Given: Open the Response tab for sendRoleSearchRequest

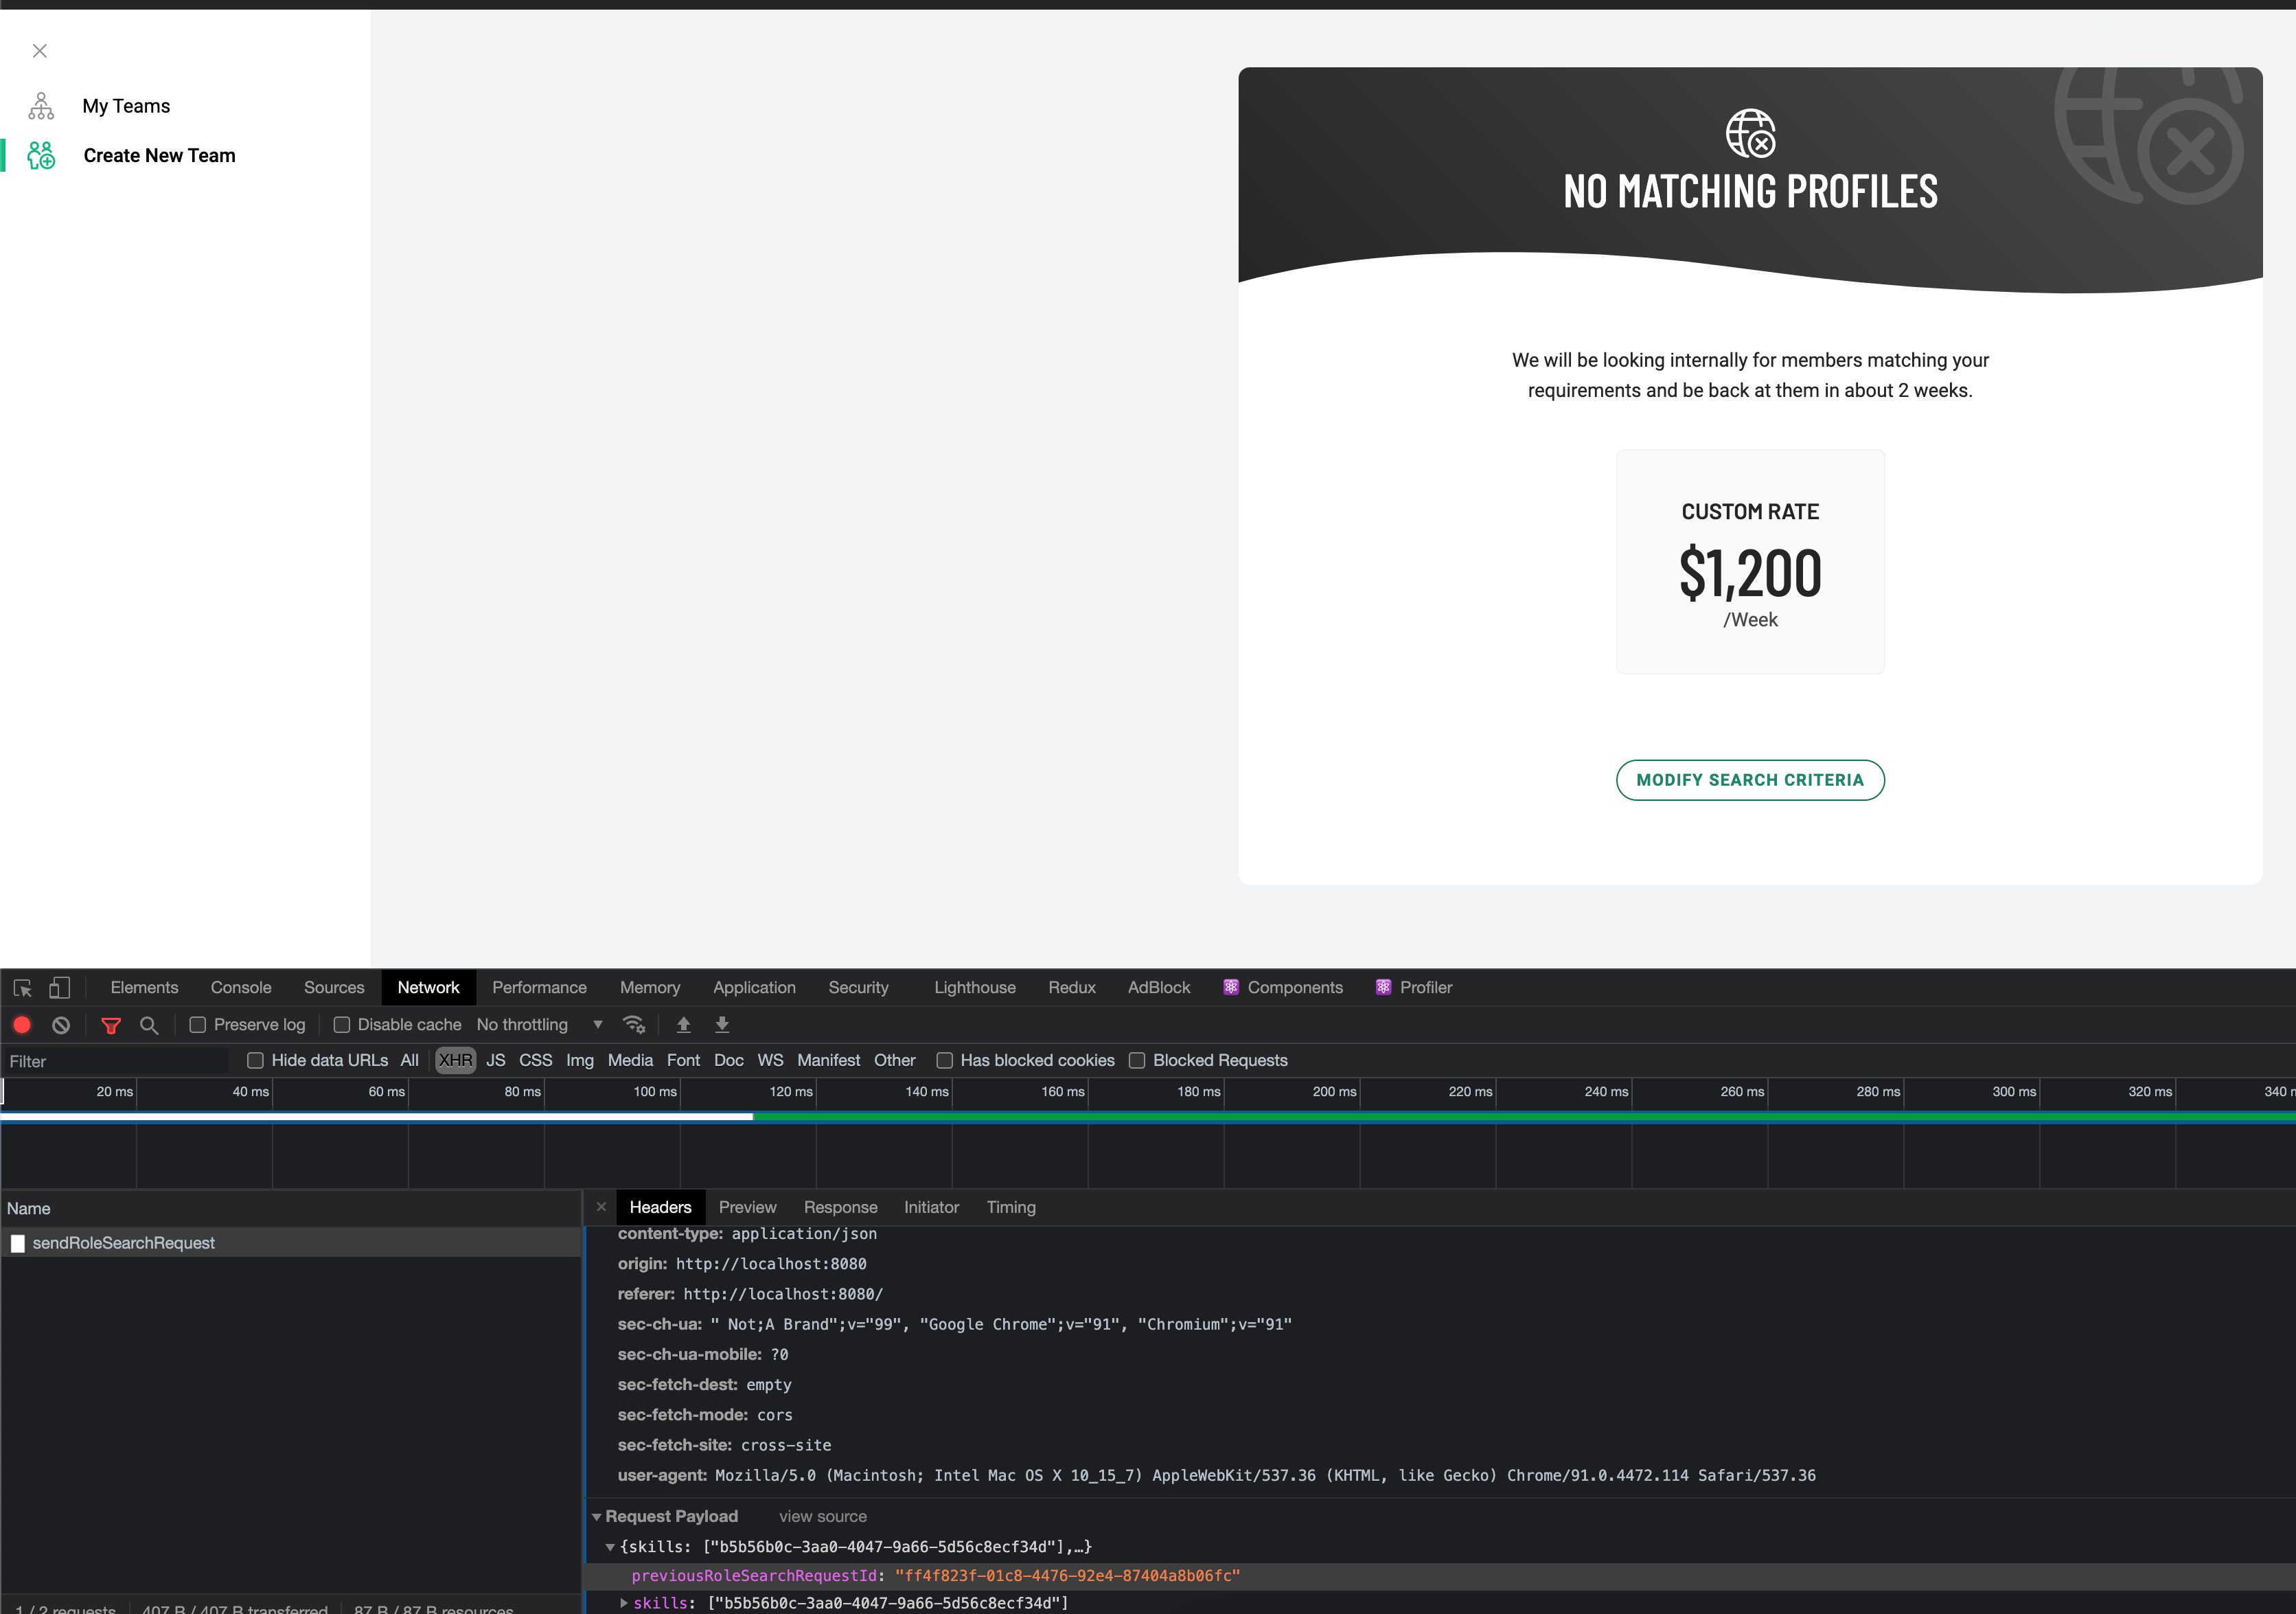Looking at the screenshot, I should pos(840,1207).
